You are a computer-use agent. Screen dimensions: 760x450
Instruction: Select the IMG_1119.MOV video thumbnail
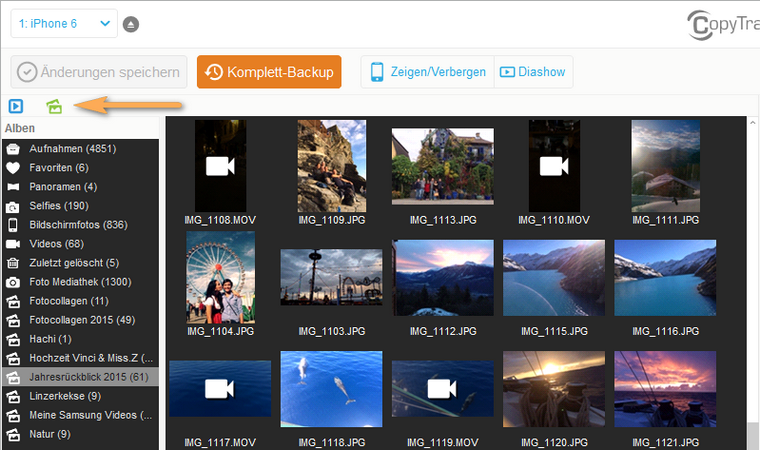(x=443, y=388)
